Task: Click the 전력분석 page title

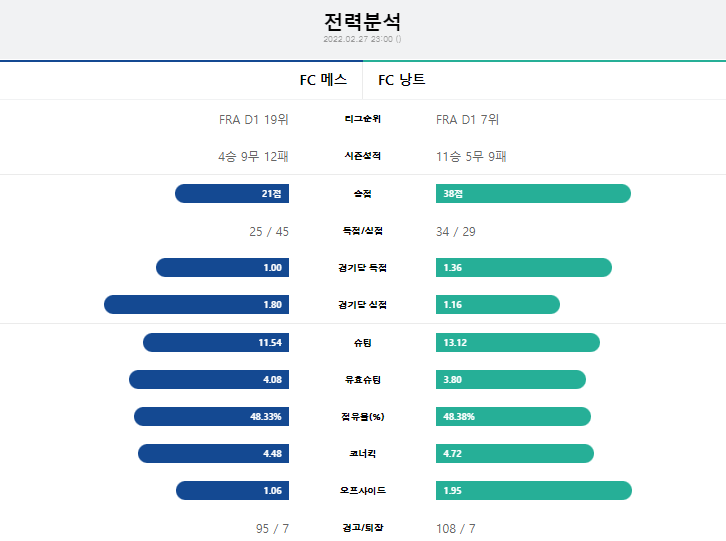Action: (362, 21)
